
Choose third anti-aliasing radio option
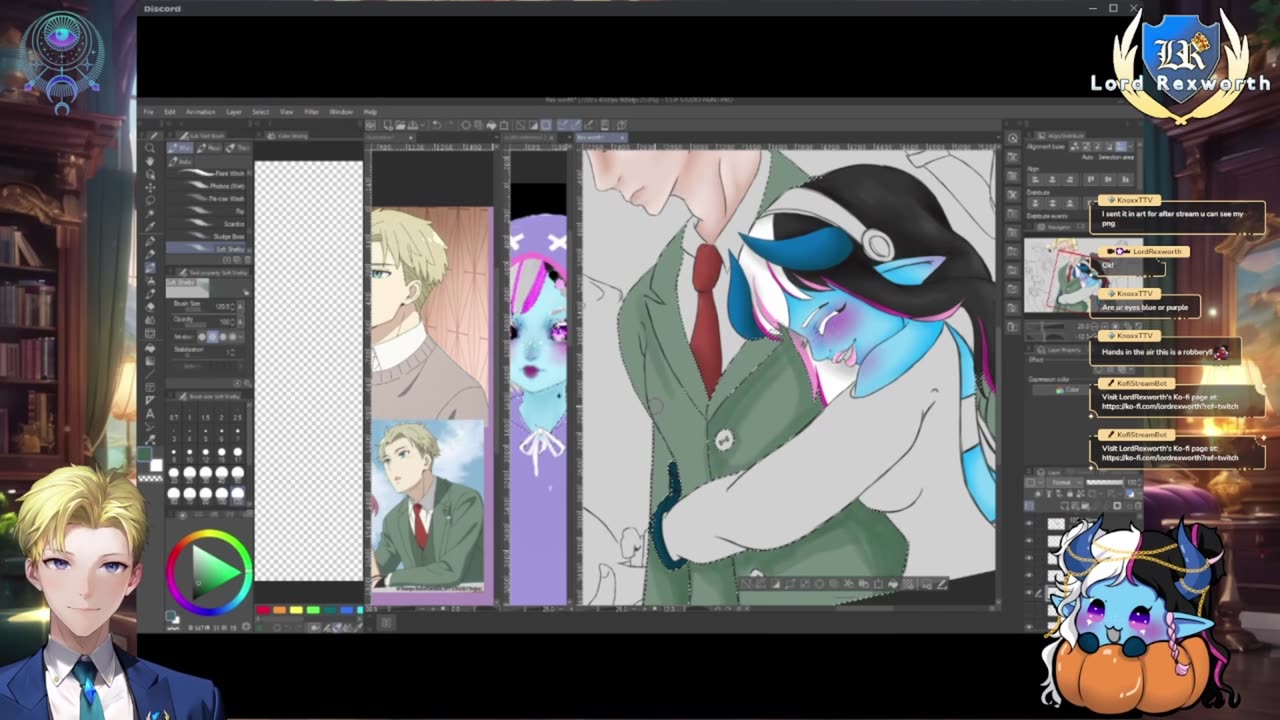[223, 337]
